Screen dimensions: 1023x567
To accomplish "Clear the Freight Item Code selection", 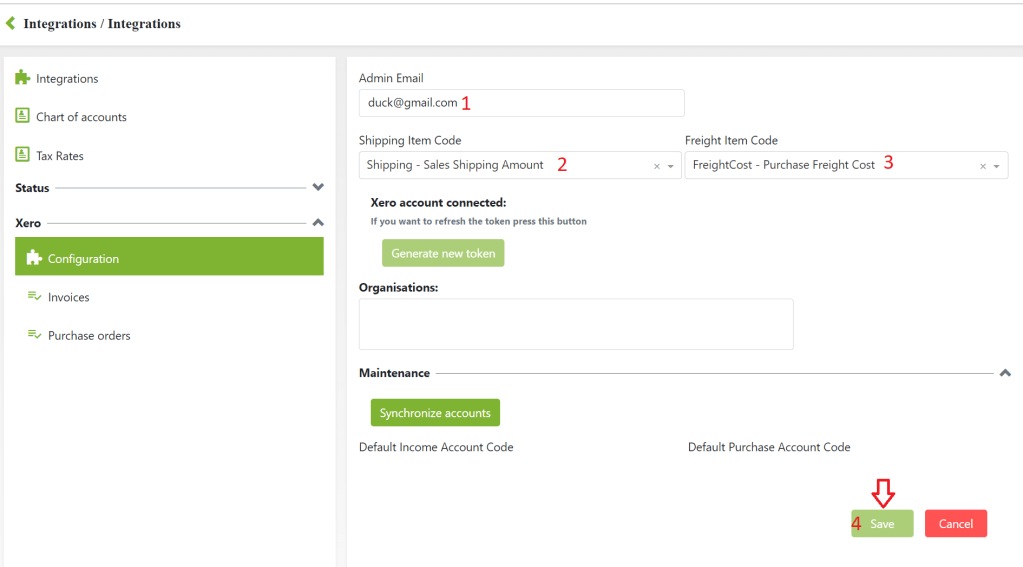I will (x=982, y=166).
